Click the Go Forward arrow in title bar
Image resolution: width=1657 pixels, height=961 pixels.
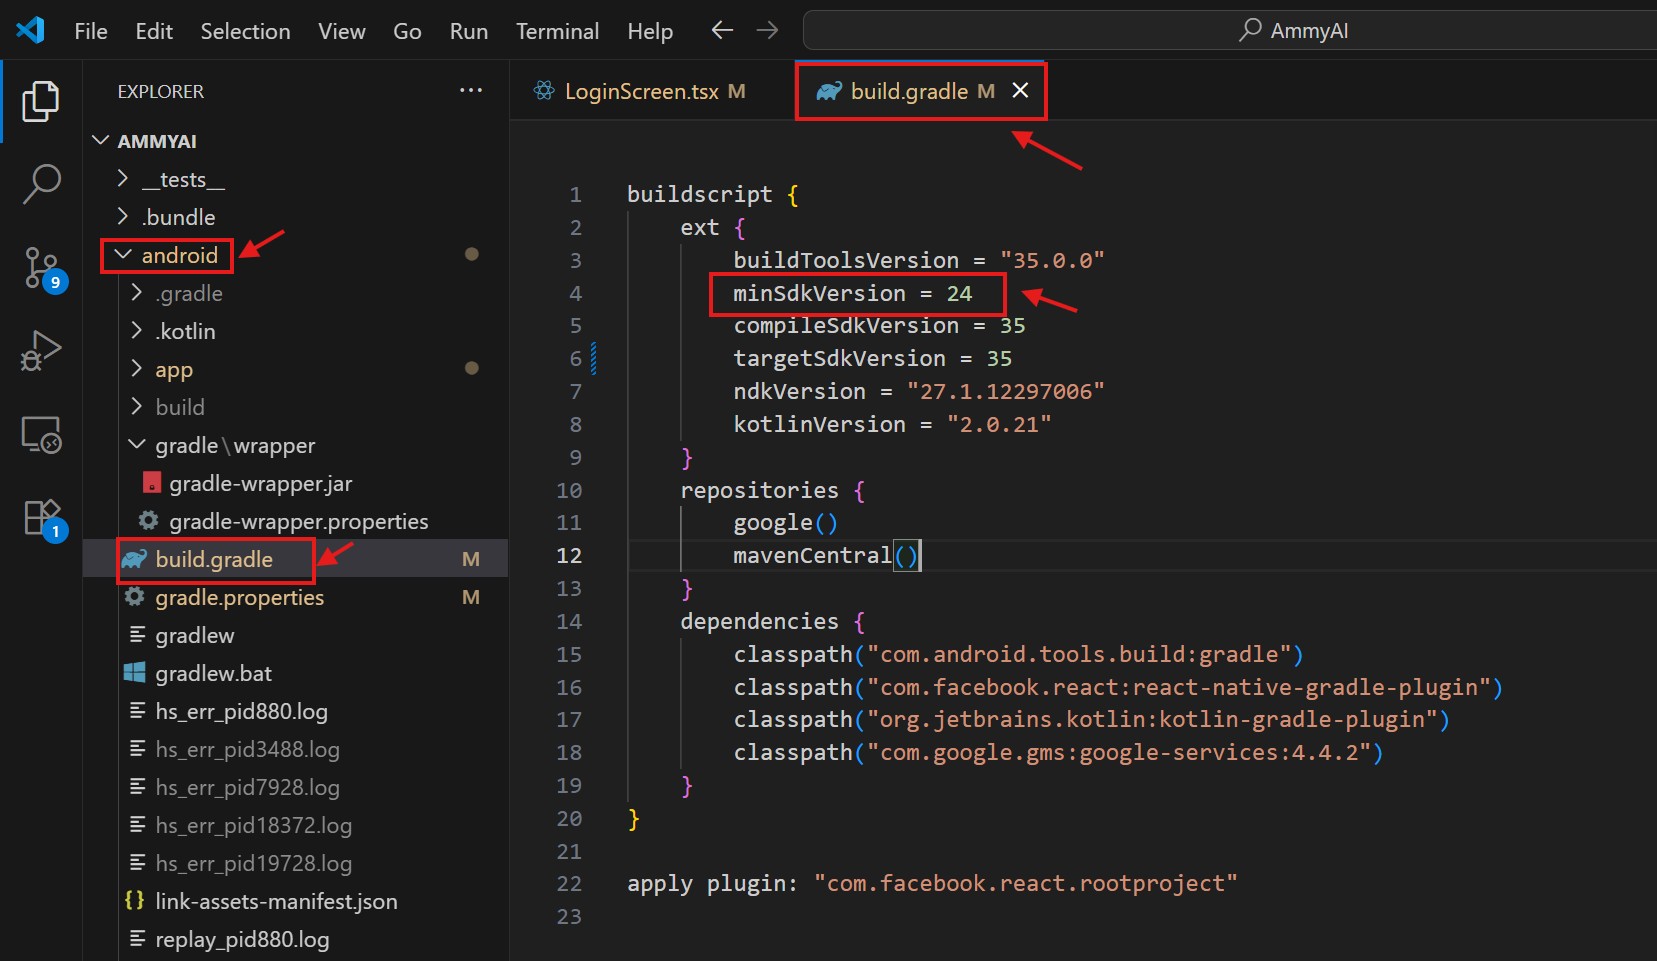point(767,31)
